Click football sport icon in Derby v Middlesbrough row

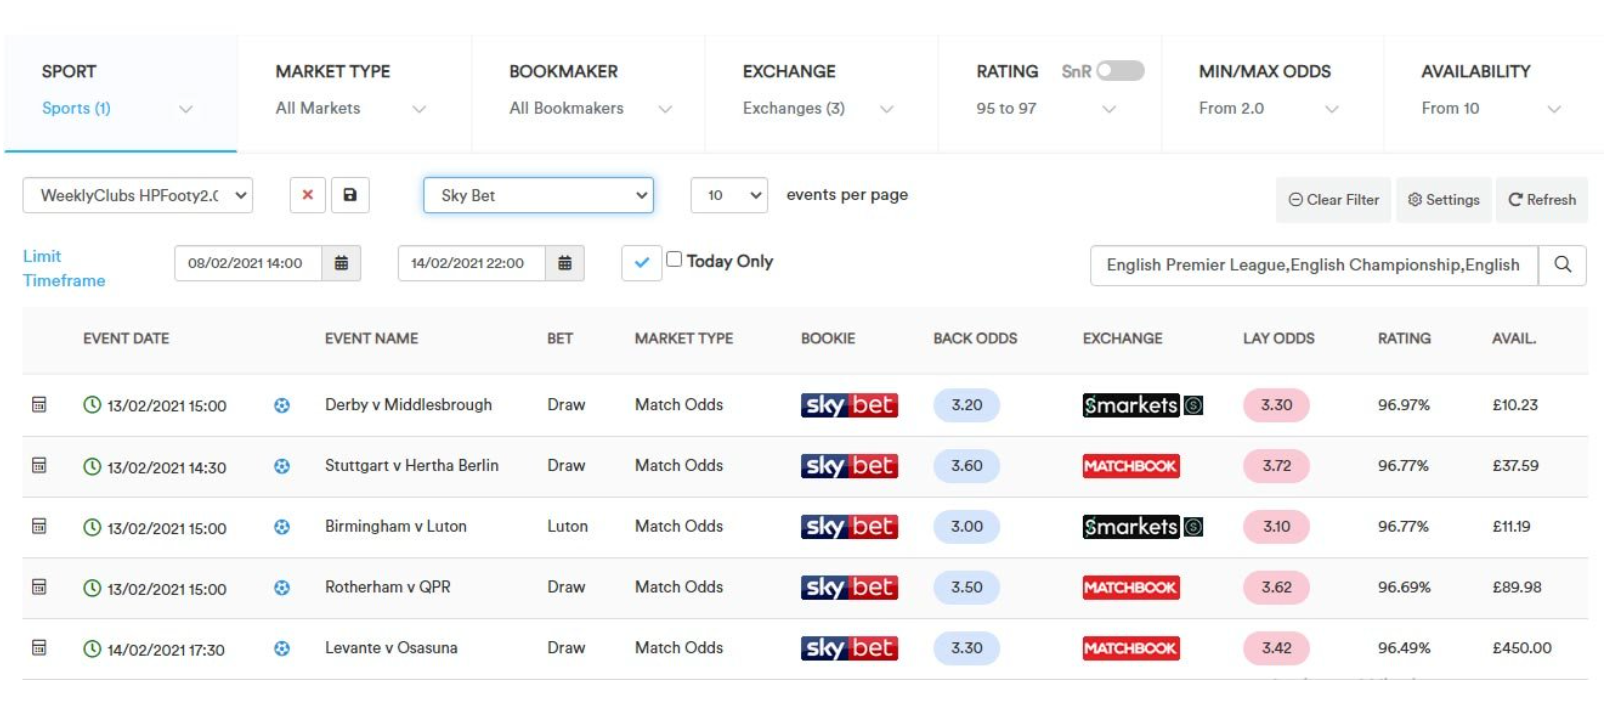[x=282, y=405]
